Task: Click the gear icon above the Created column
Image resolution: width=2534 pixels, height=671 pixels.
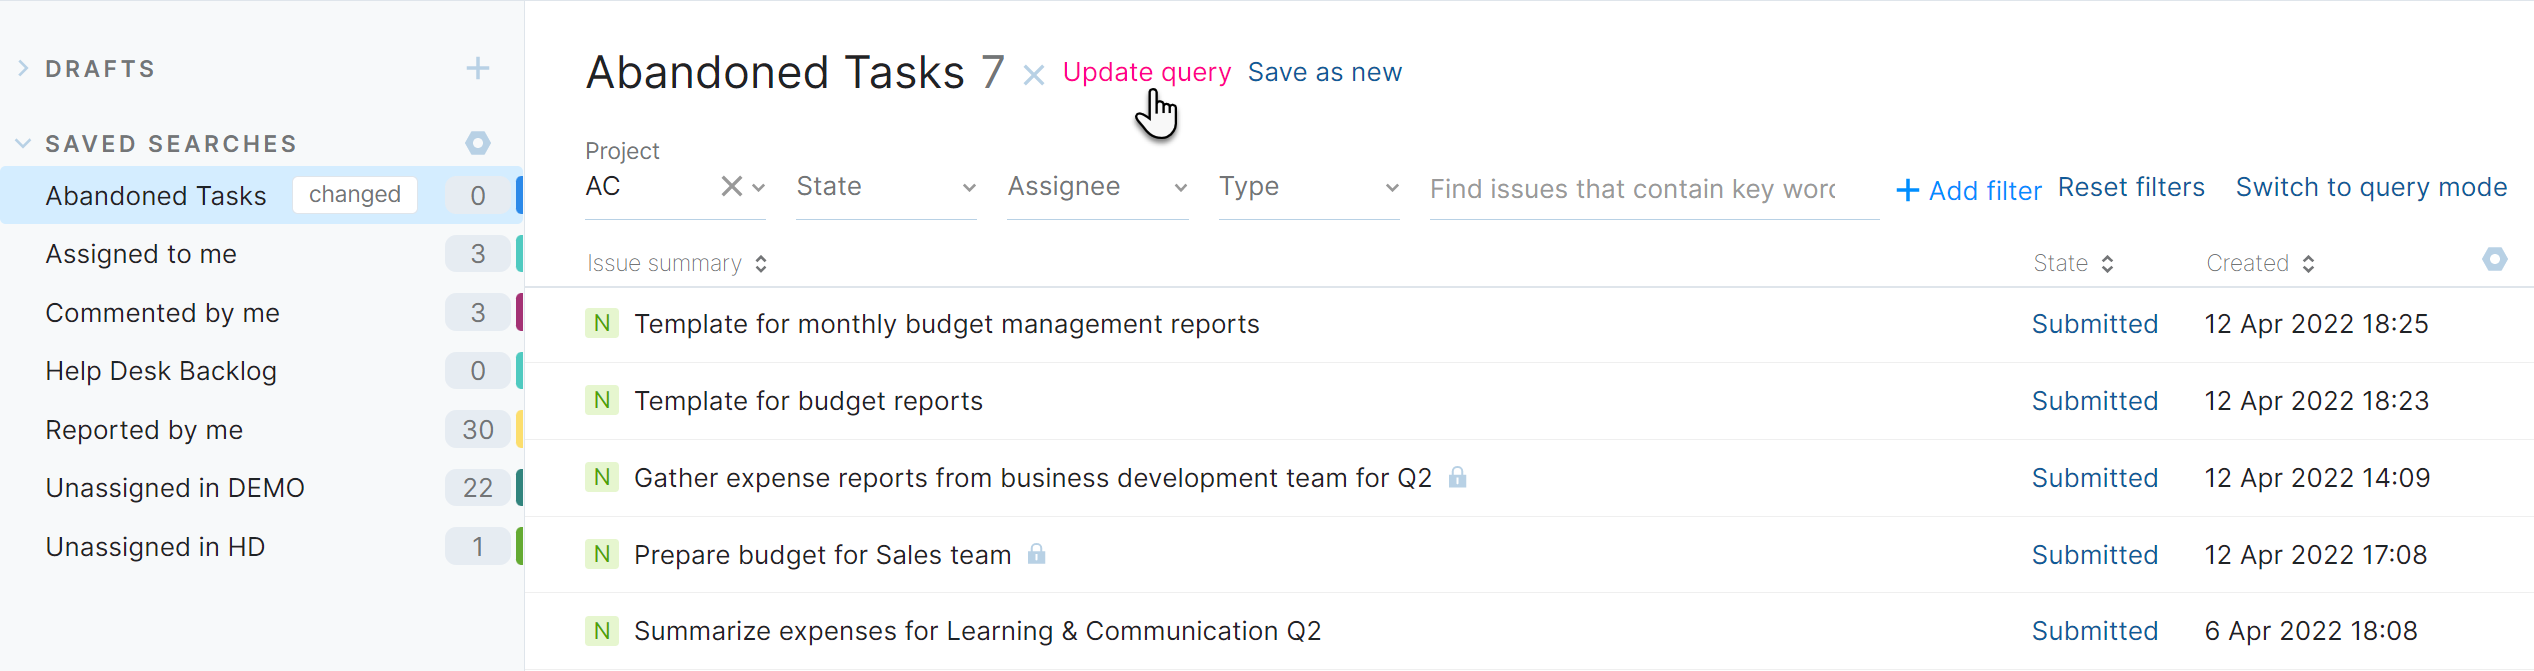Action: pos(2495,259)
